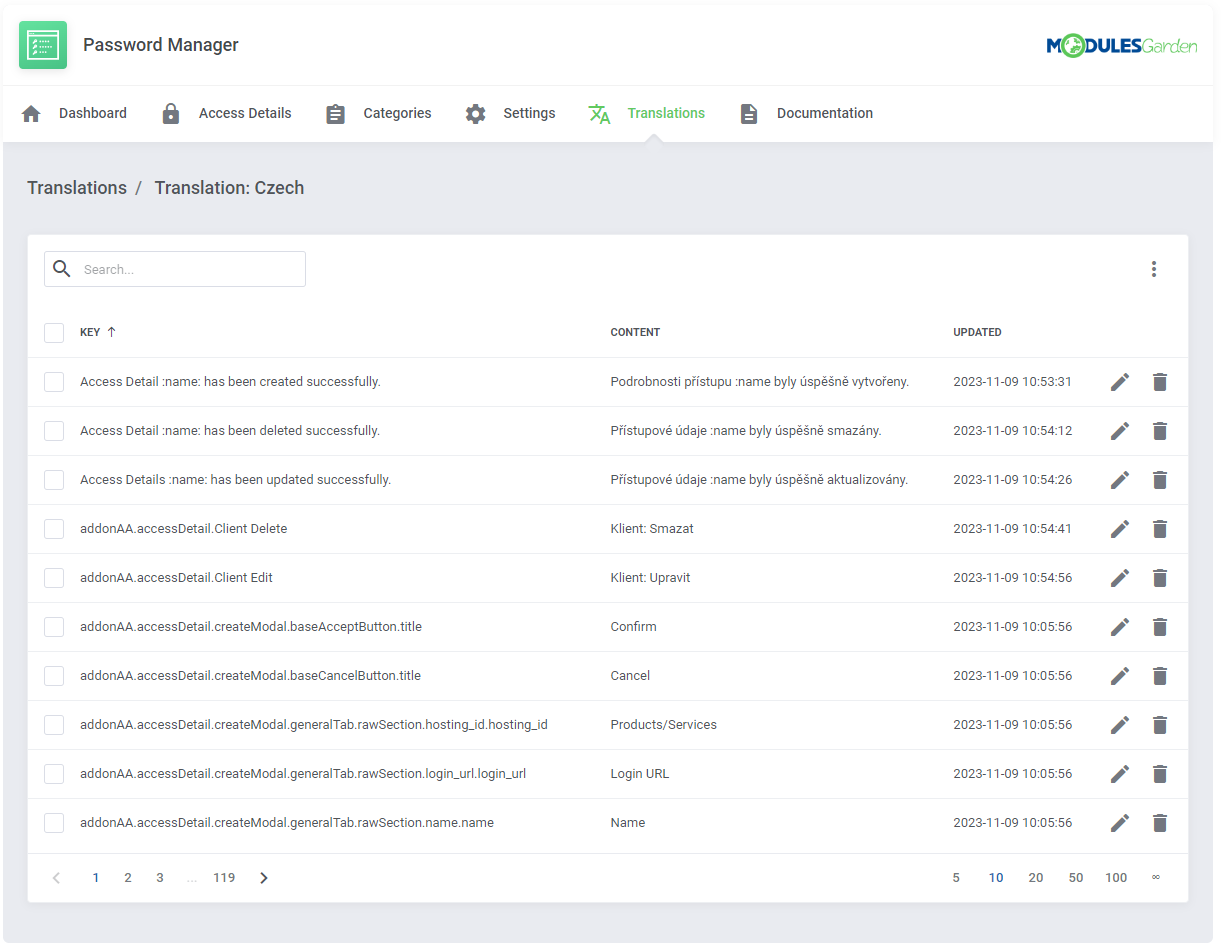Go to previous page with chevron
This screenshot has width=1221, height=946.
pos(56,878)
